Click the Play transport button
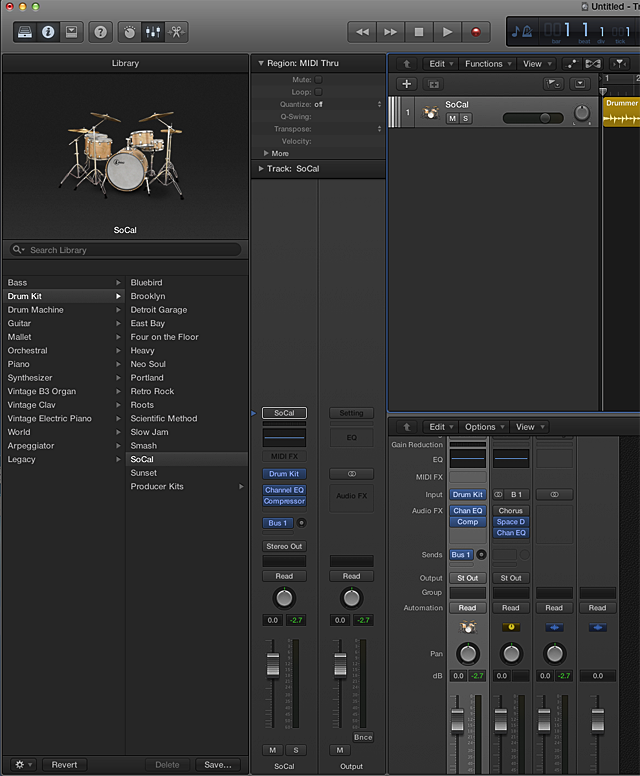 coord(447,32)
